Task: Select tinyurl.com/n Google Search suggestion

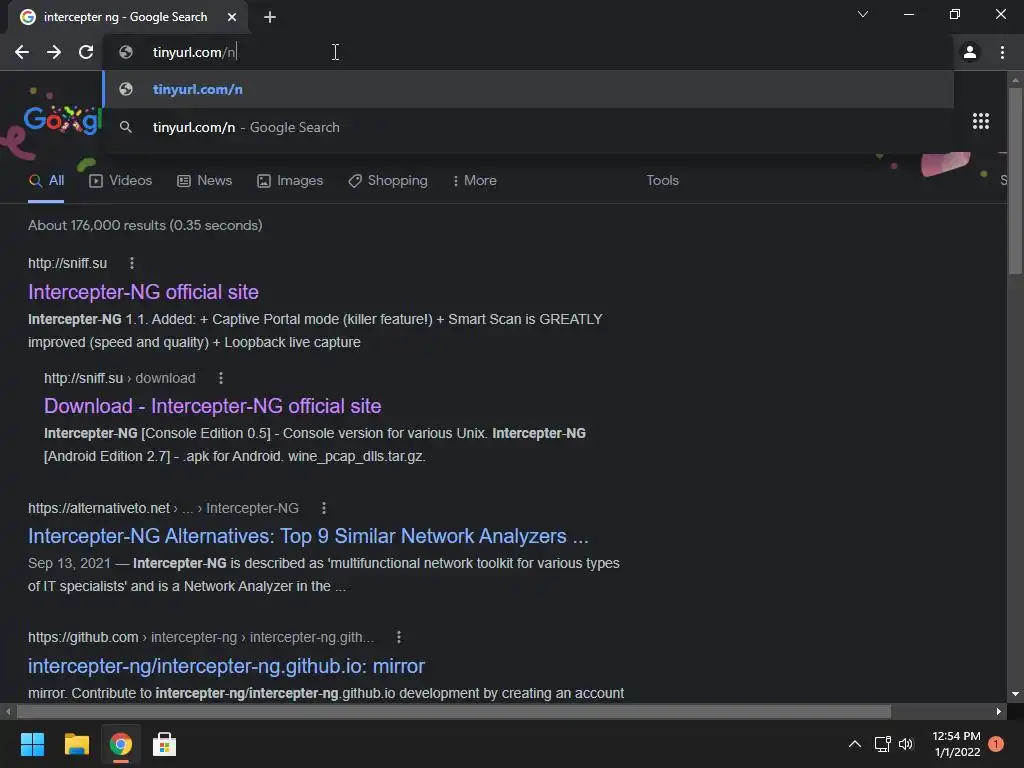Action: pyautogui.click(x=528, y=127)
